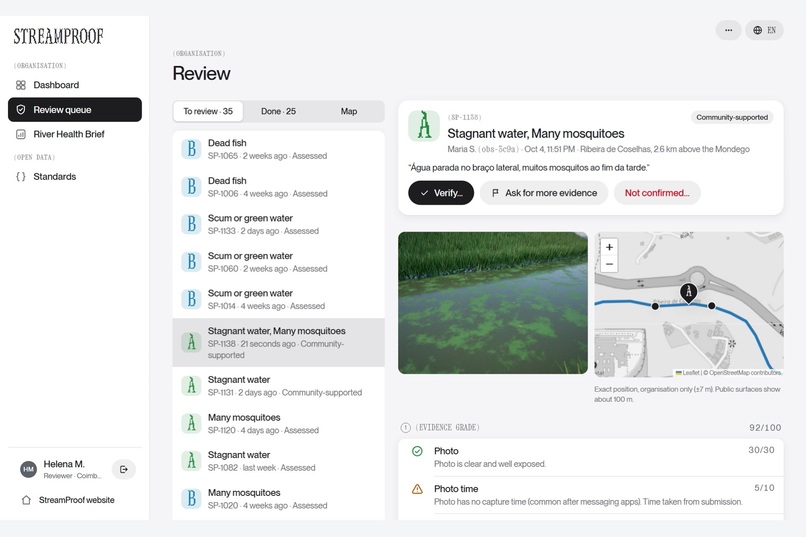The height and width of the screenshot is (537, 806).
Task: Click the Photo evidence row
Action: (591, 457)
